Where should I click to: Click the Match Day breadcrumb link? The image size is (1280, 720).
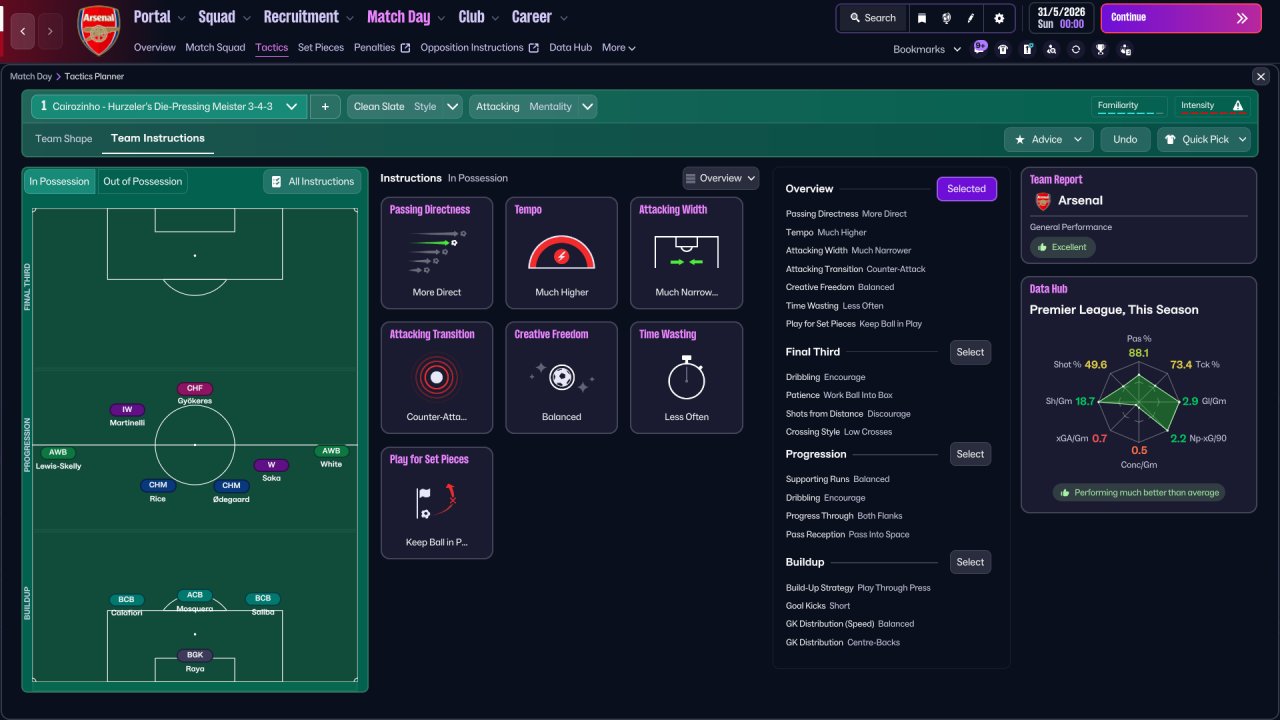[31, 76]
